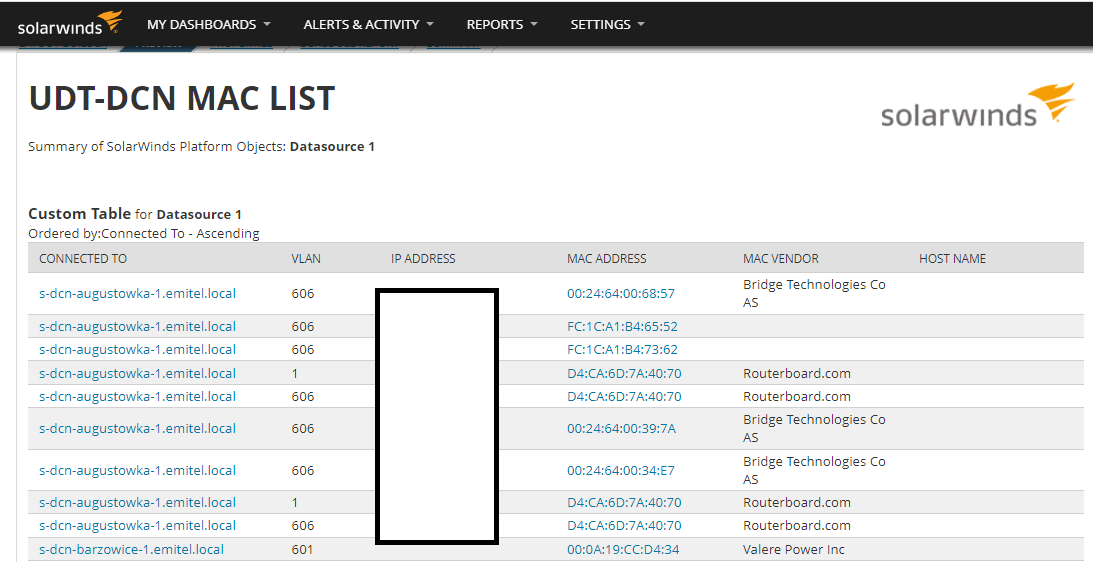Click the HOST NAME column header

tap(952, 259)
